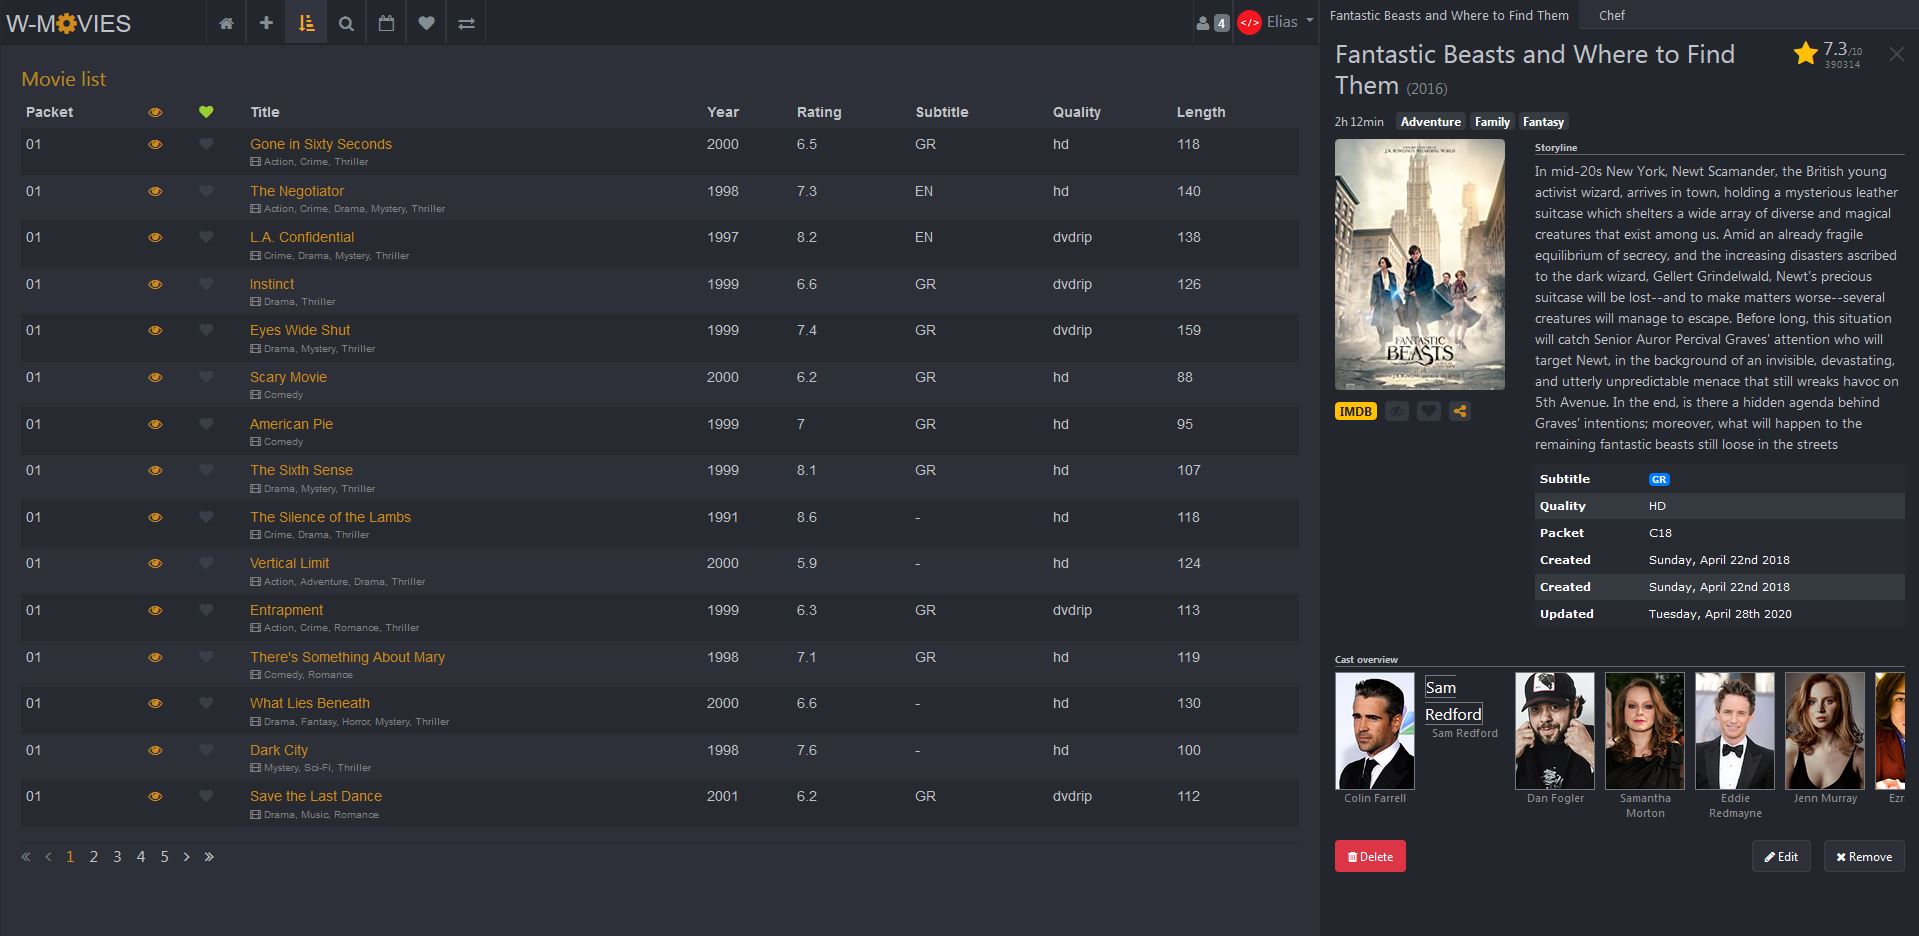This screenshot has width=1919, height=936.
Task: Open the search magnifier icon
Action: pos(346,23)
